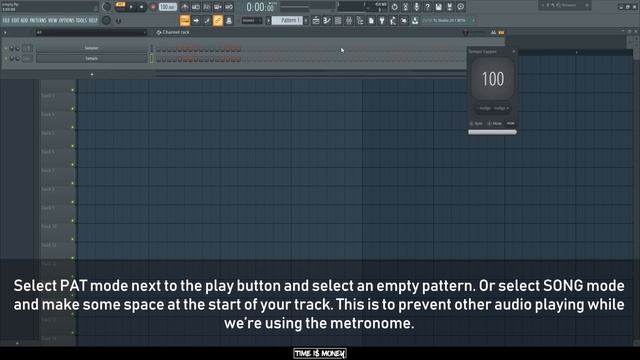Open the channel rack filter dropdown

coord(91,32)
